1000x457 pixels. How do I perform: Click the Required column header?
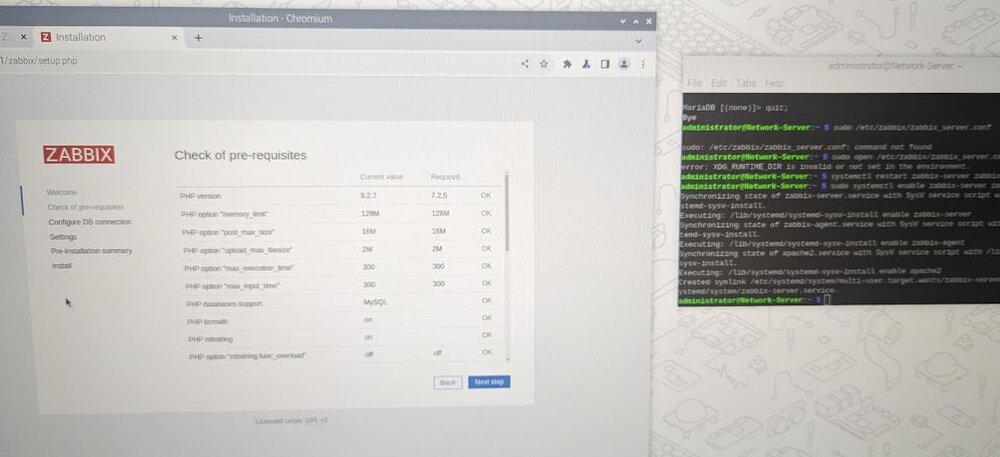(x=445, y=177)
